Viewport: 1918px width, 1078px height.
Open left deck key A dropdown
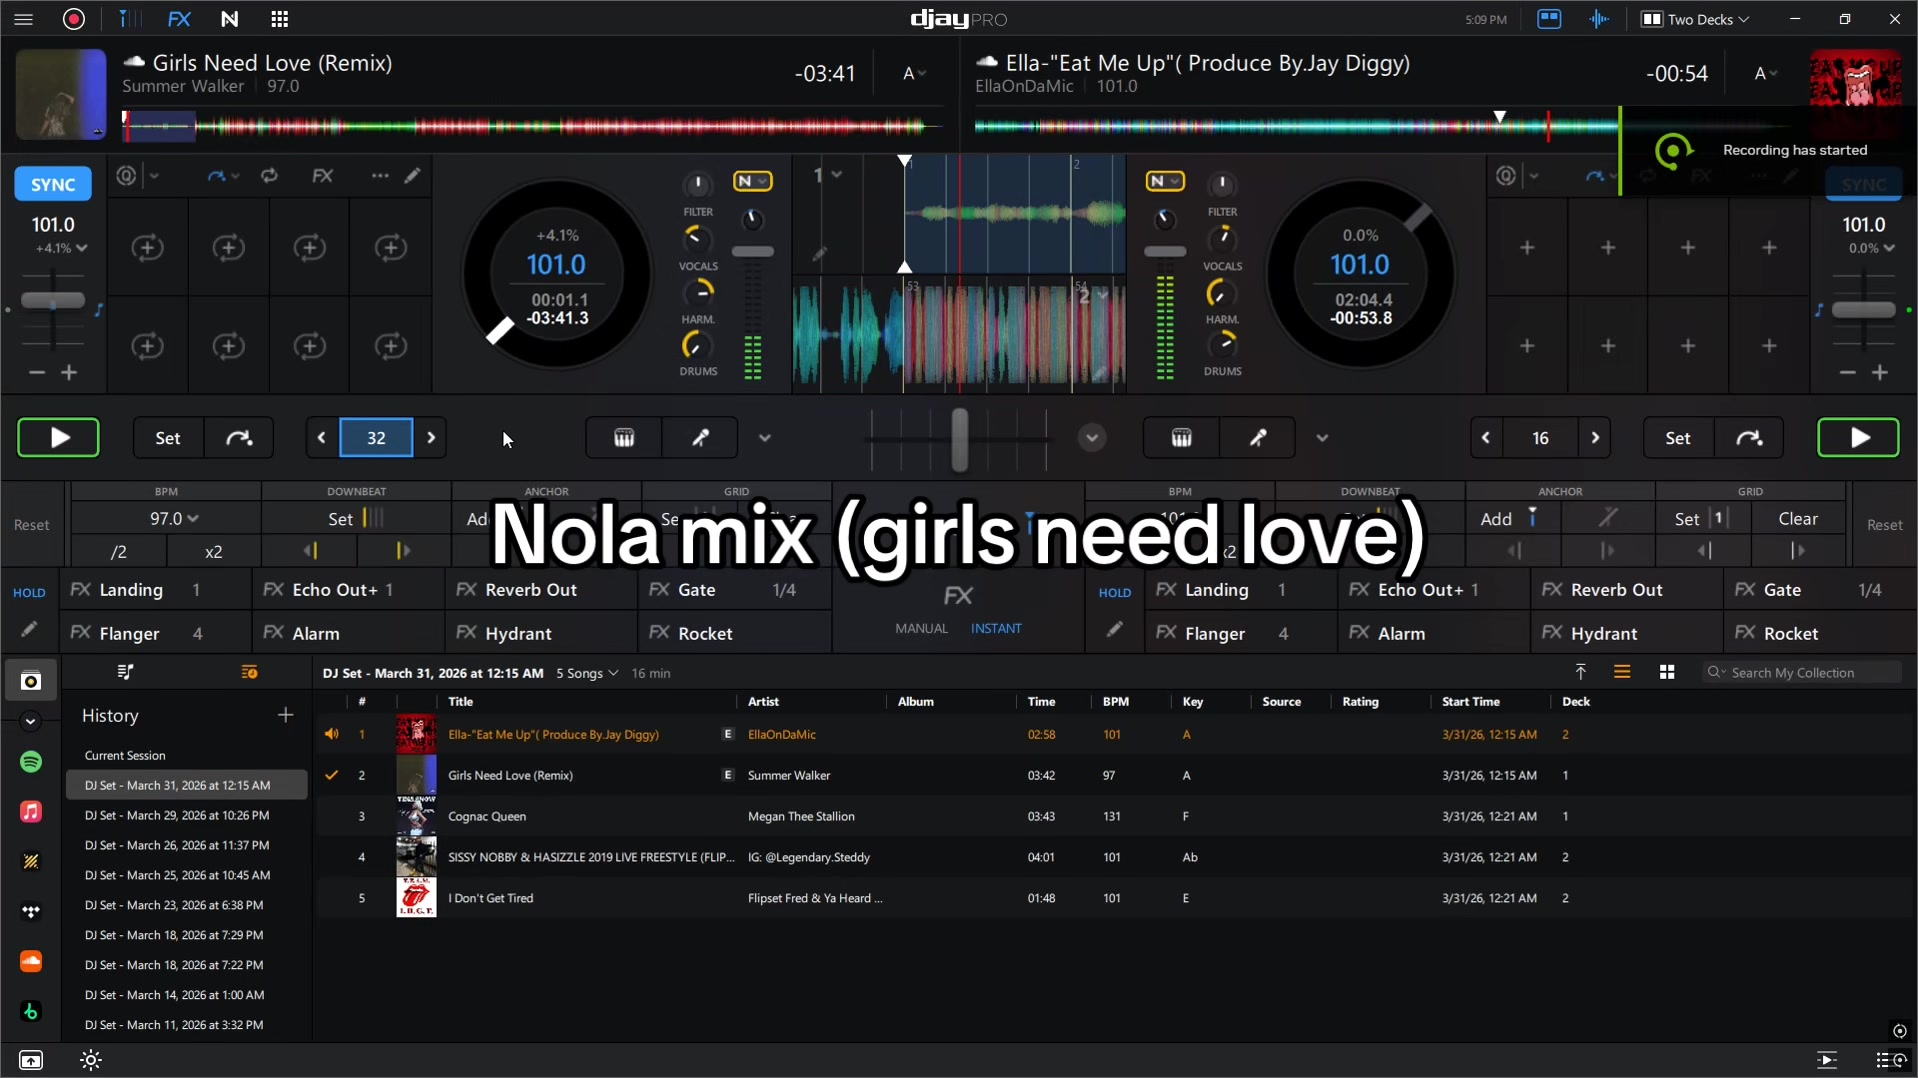point(914,74)
